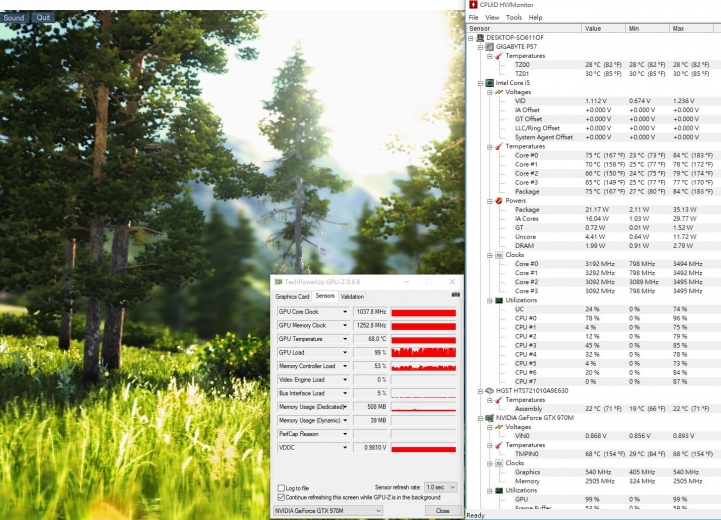Open the Sensor refresh rate dropdown

pyautogui.click(x=441, y=487)
